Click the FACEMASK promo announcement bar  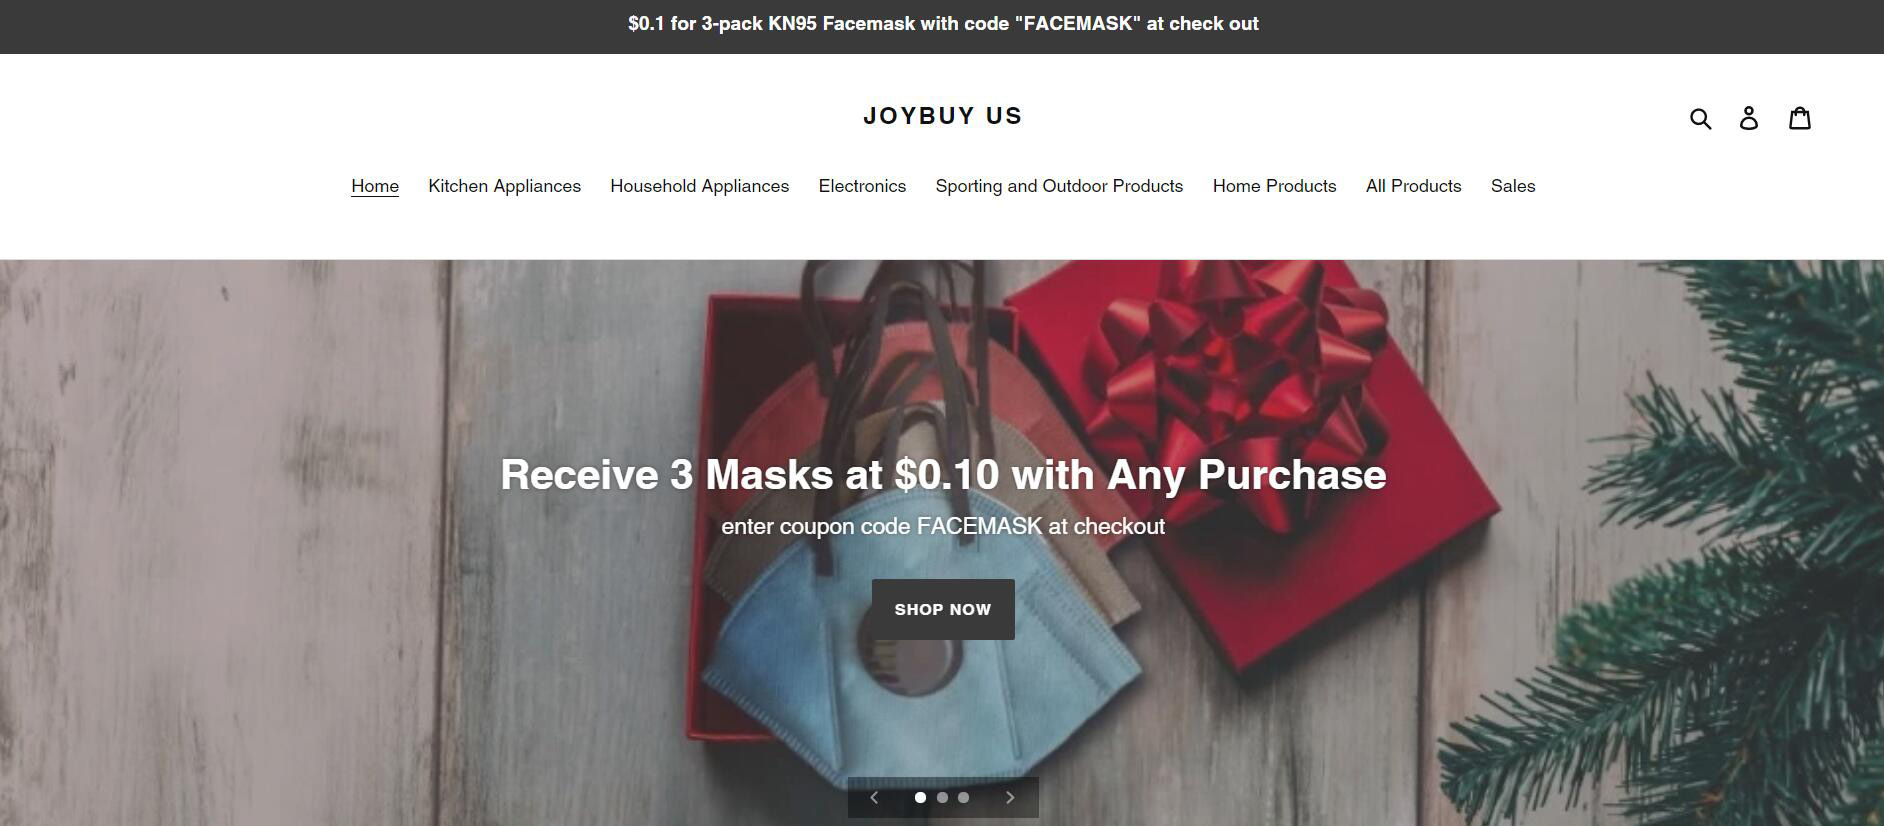942,24
